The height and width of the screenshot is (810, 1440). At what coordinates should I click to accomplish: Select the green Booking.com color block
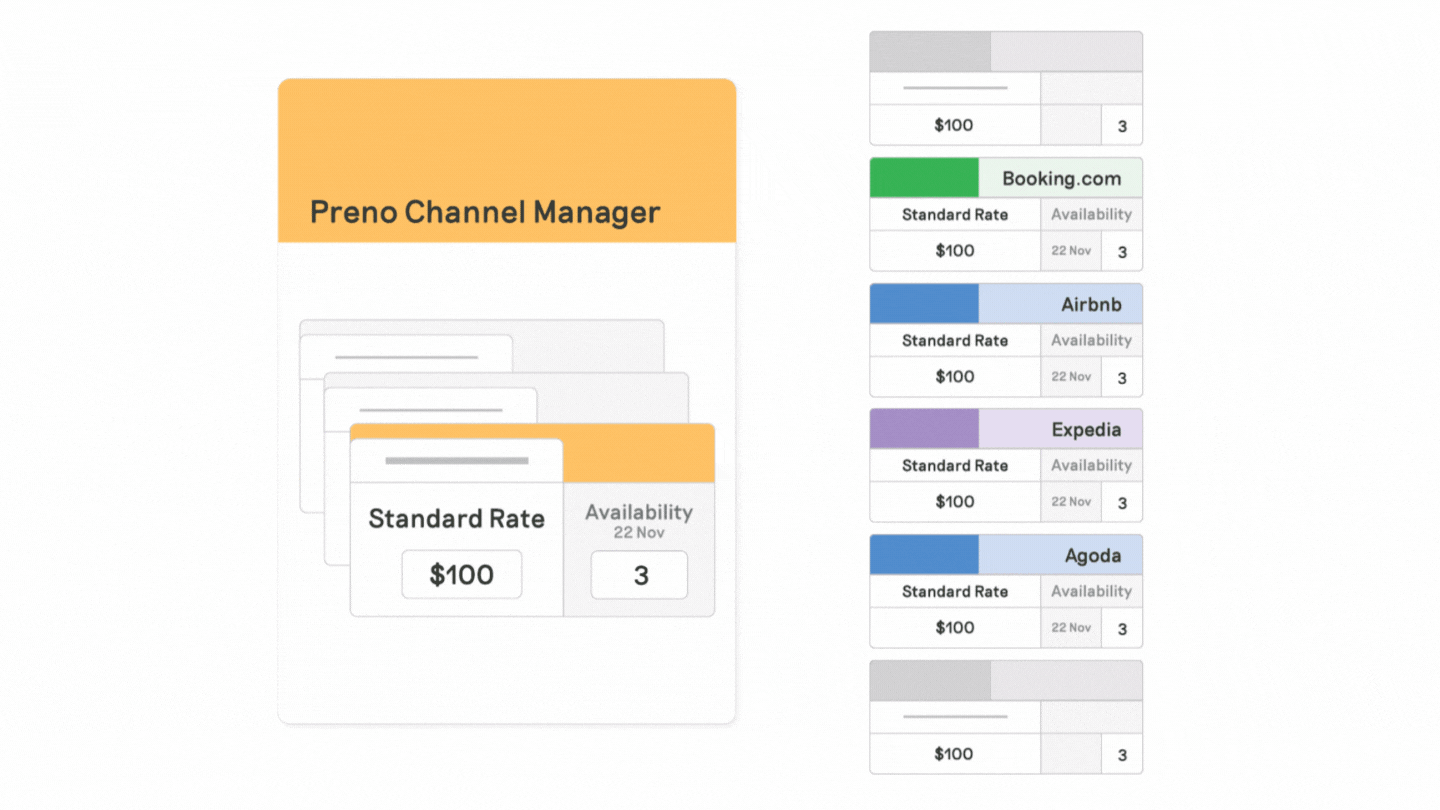pyautogui.click(x=924, y=178)
